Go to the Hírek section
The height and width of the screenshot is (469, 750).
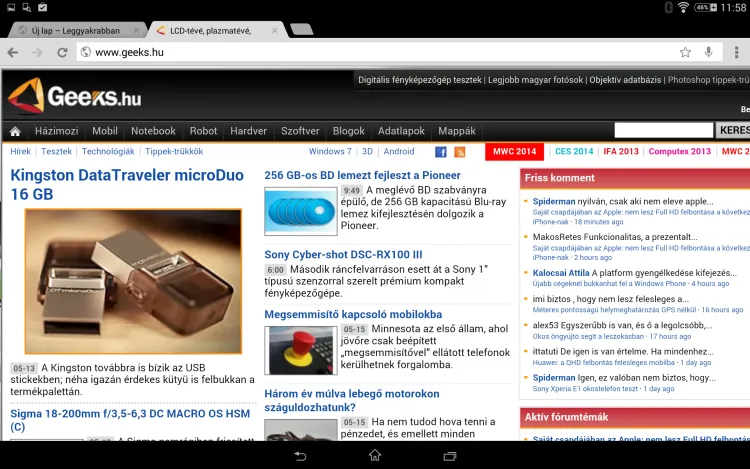(x=21, y=152)
